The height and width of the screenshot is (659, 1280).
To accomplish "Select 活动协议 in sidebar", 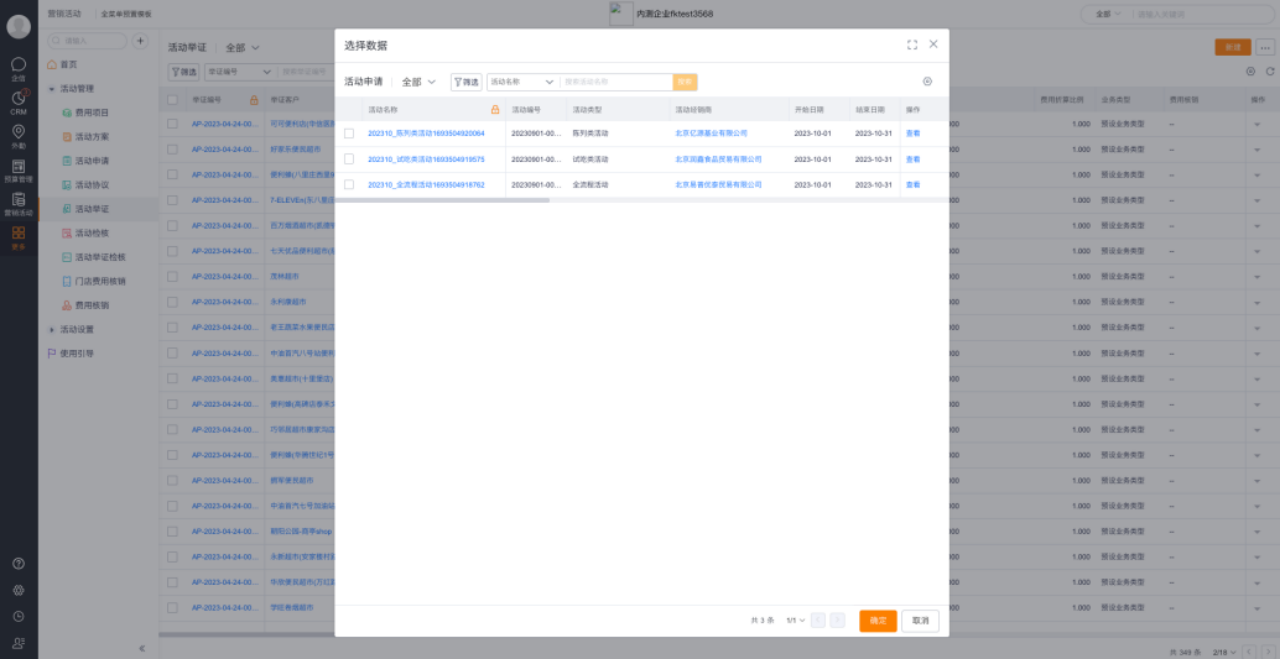I will click(92, 185).
